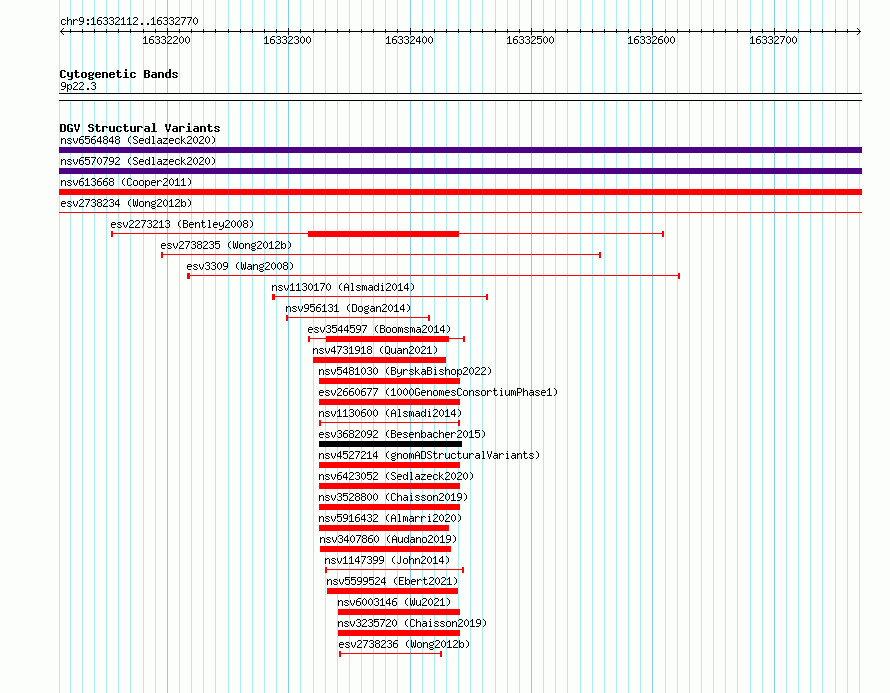Click the 16332500 ruler position label

tap(530, 40)
